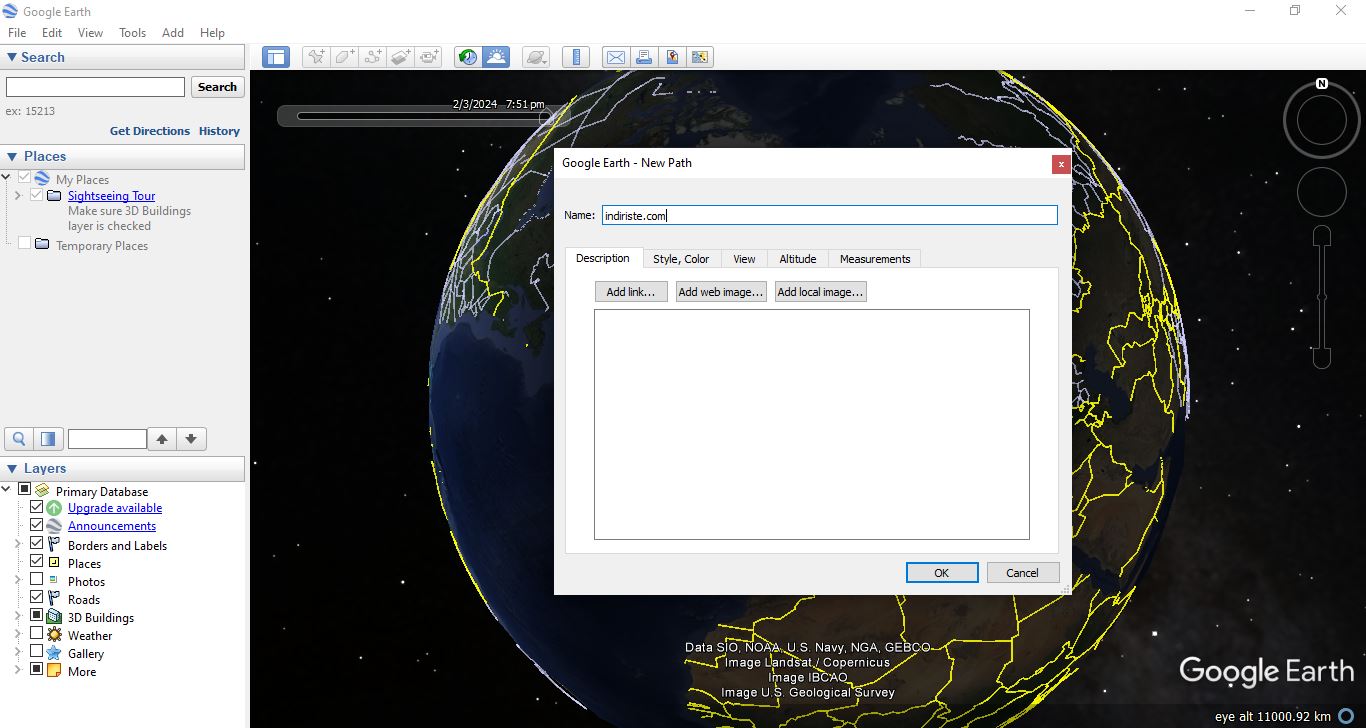Viewport: 1366px width, 728px height.
Task: Click Cancel in the New Path dialog
Action: [x=1023, y=573]
